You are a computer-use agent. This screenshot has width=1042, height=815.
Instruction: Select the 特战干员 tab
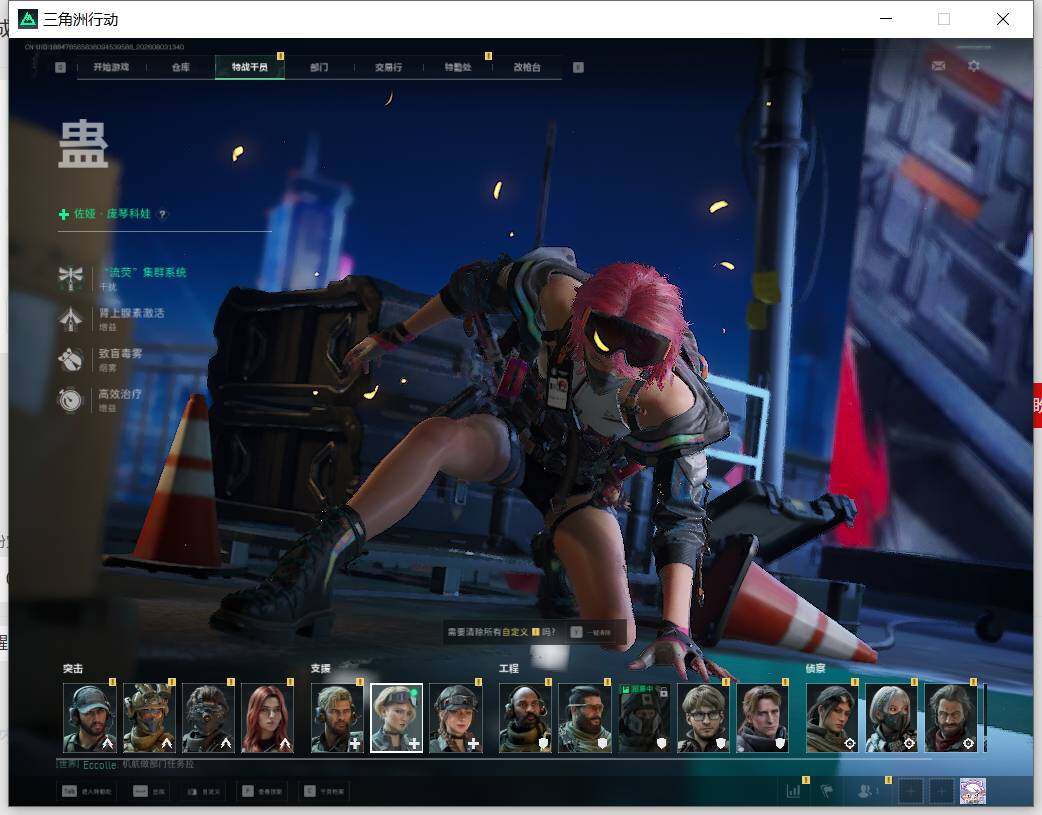coord(250,67)
